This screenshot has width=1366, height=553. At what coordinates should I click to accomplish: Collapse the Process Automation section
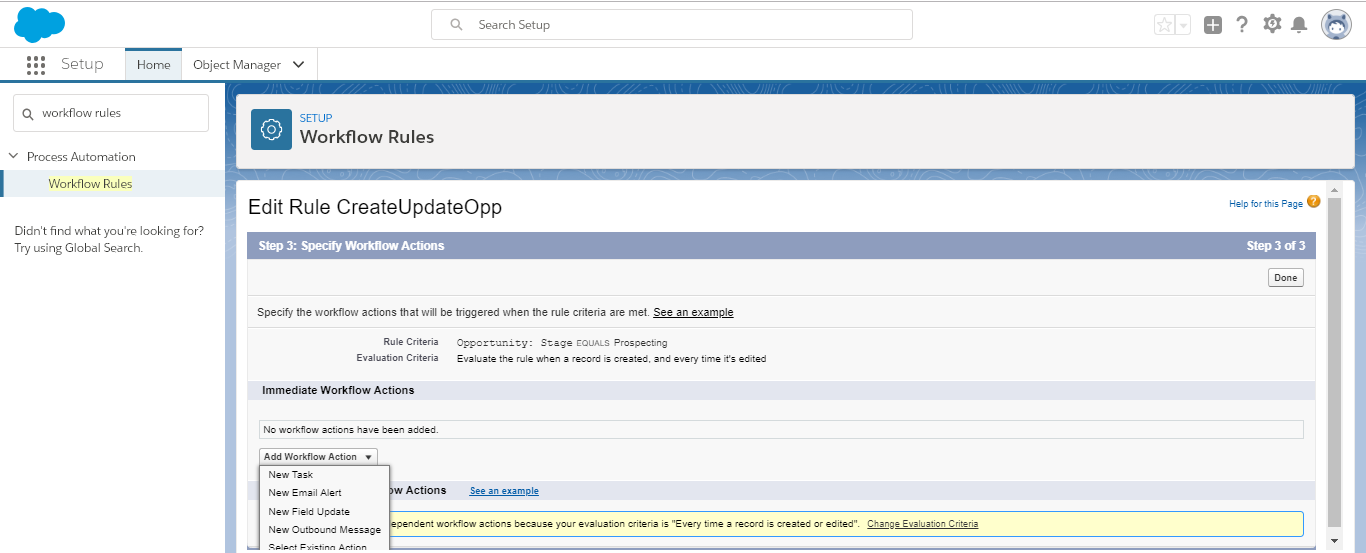[x=14, y=156]
